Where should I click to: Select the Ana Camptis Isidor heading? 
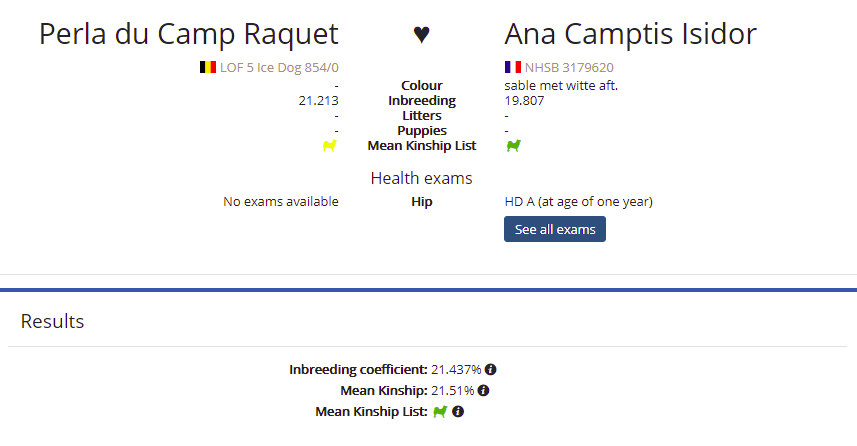click(x=630, y=34)
